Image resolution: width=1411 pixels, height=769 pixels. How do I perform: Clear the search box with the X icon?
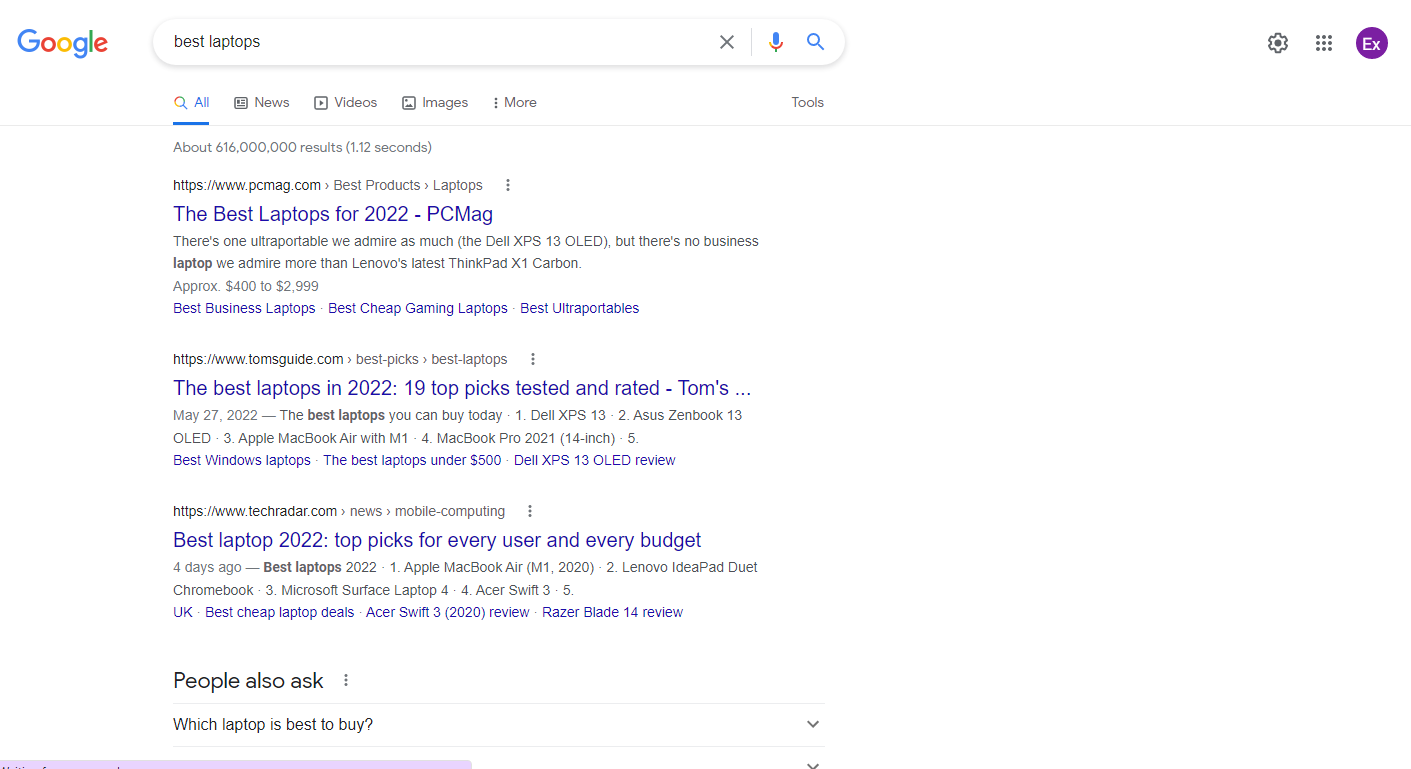tap(727, 42)
